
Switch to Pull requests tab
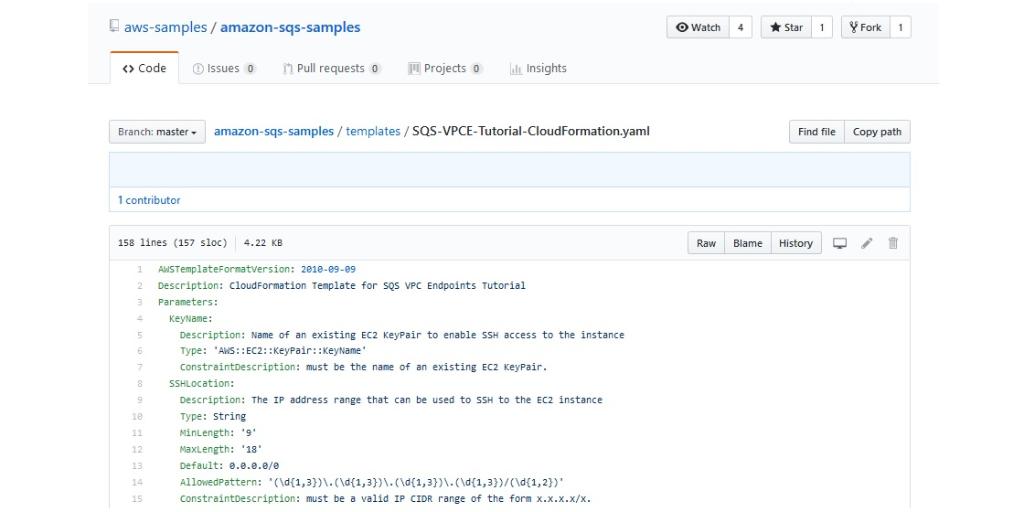(332, 68)
